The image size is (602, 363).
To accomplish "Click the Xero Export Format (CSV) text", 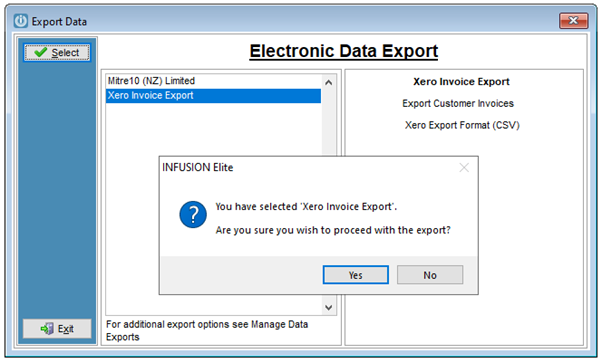I will pos(462,125).
